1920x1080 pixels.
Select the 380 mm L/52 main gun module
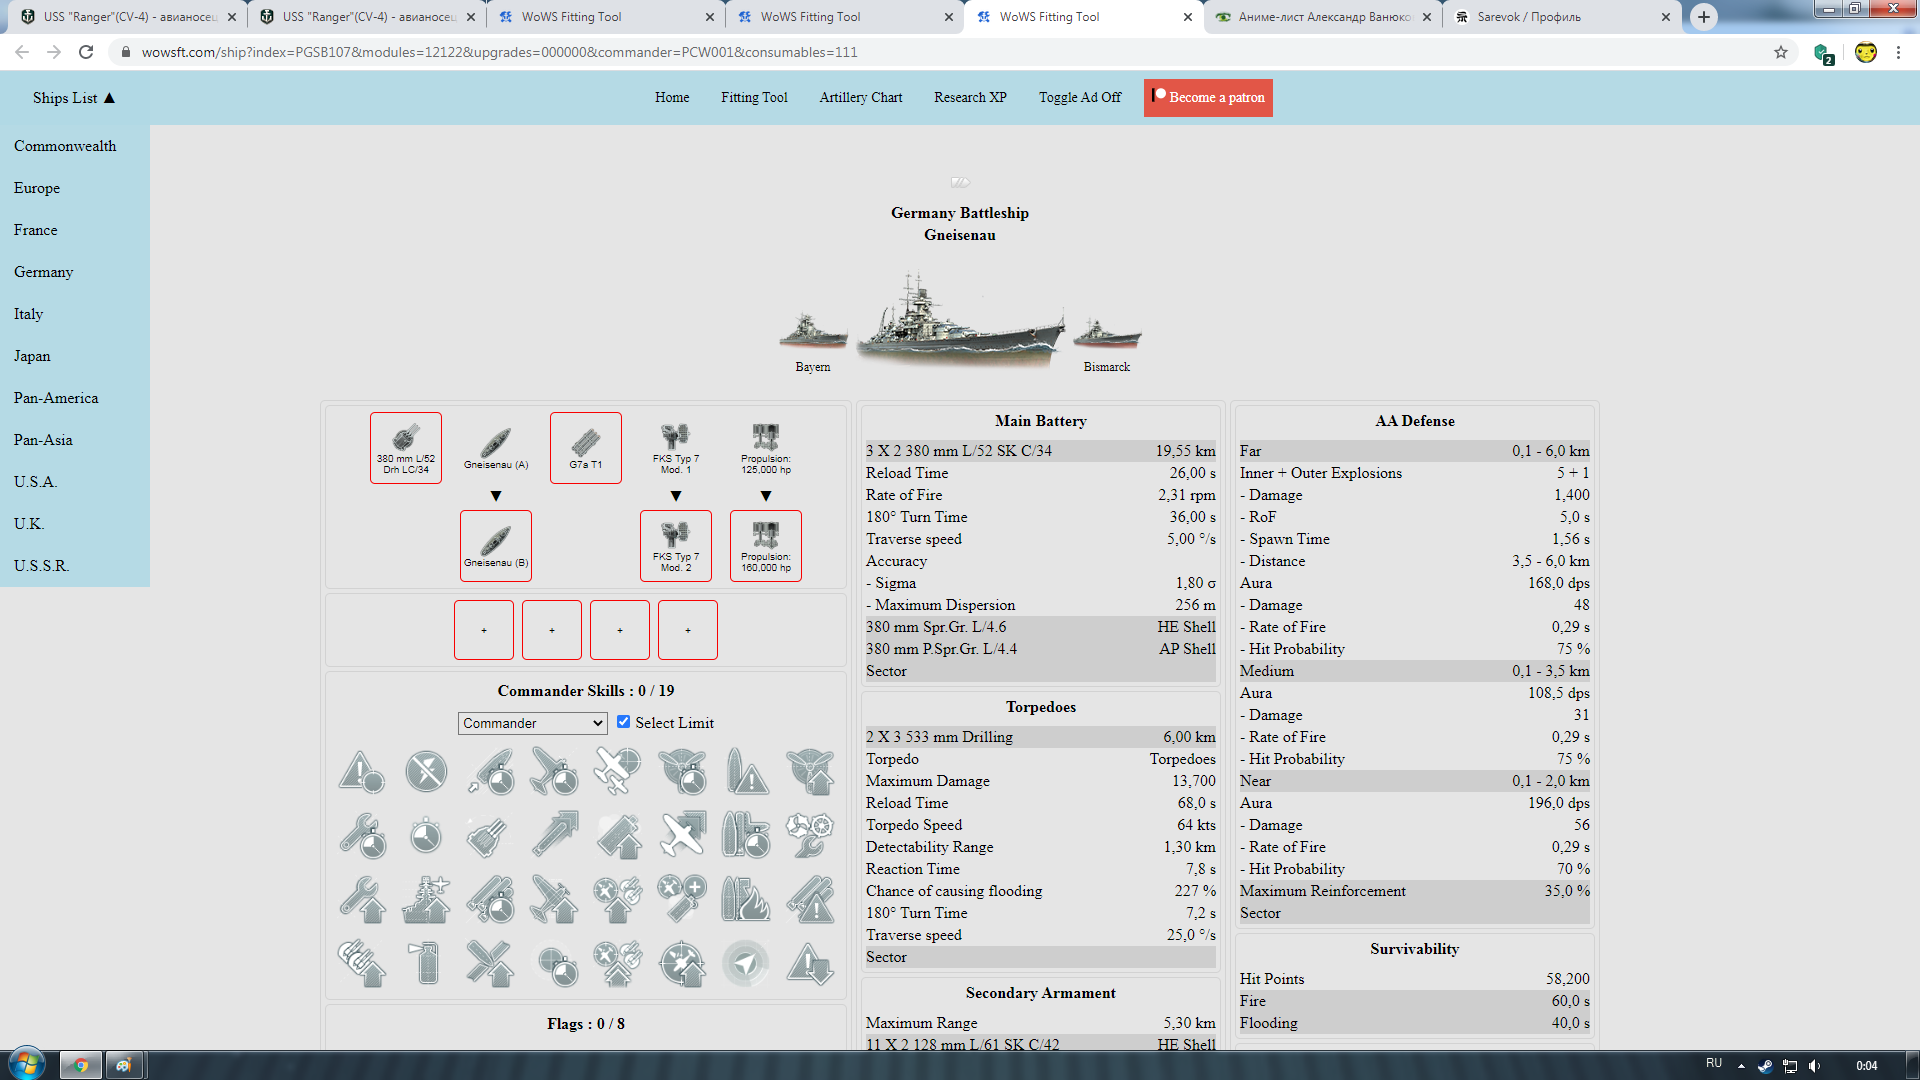click(x=405, y=447)
